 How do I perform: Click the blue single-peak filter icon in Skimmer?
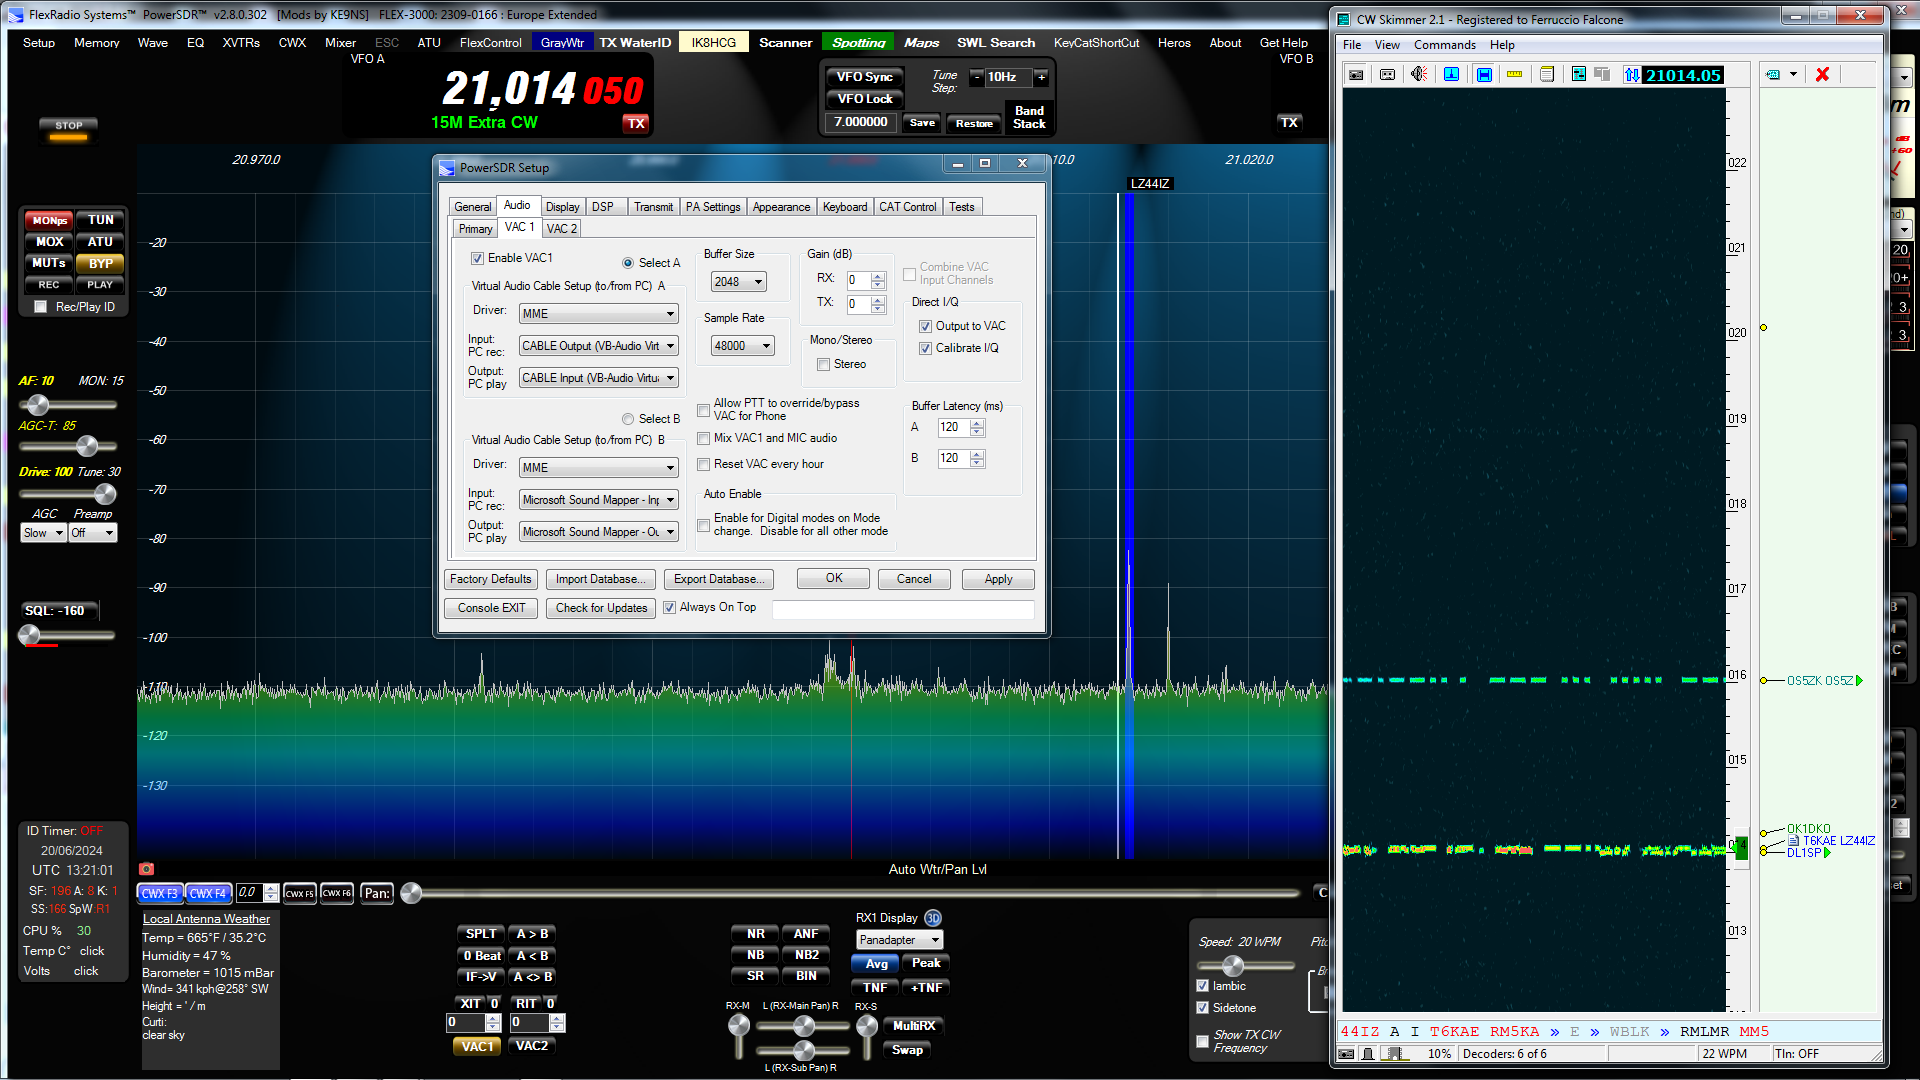[1452, 75]
